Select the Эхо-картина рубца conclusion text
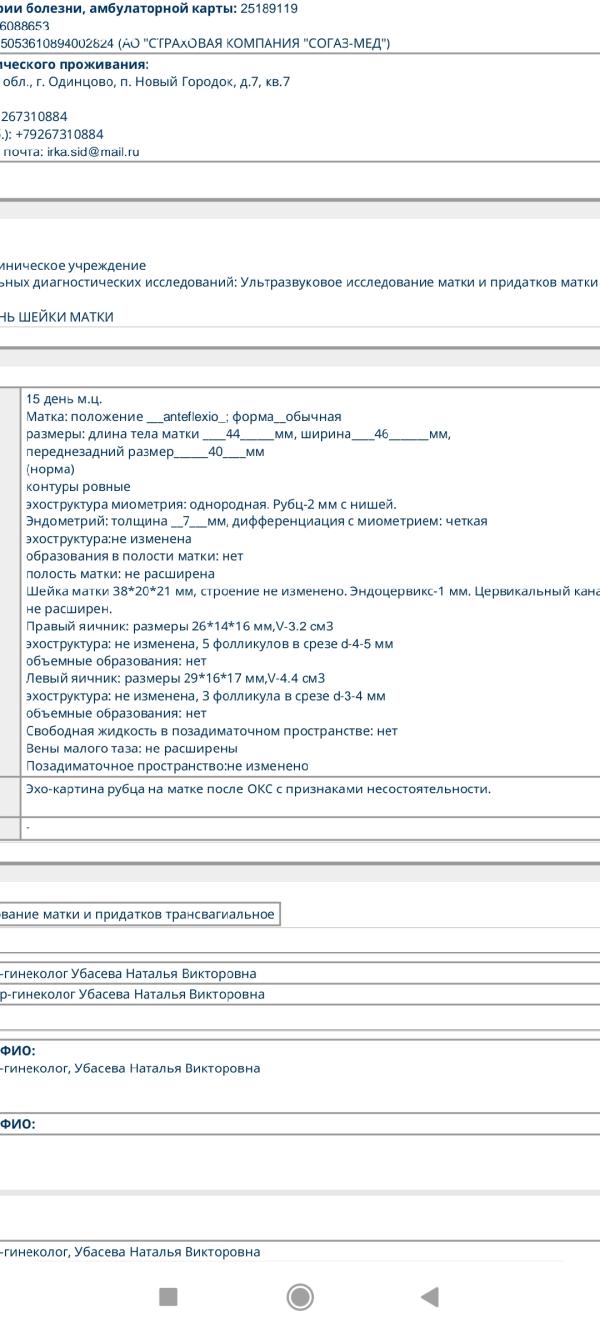The height and width of the screenshot is (1332, 600). (x=258, y=789)
